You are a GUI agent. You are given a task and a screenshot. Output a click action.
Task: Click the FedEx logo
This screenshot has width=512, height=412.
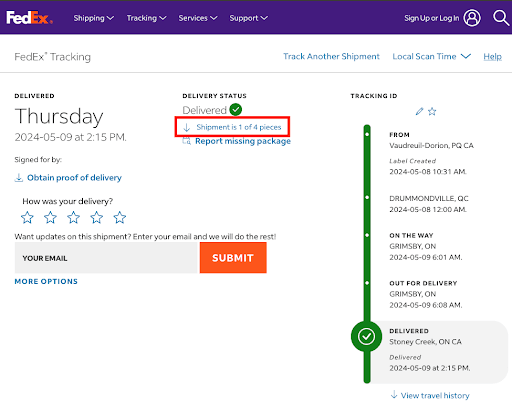29,18
